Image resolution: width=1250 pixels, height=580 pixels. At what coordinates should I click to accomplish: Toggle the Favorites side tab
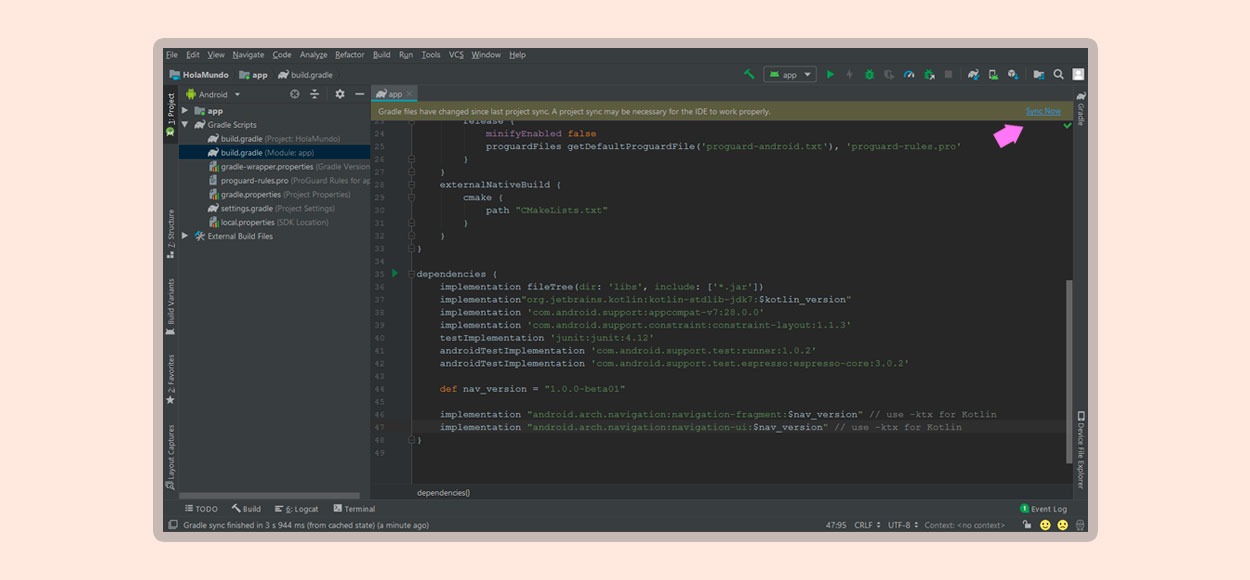(171, 379)
